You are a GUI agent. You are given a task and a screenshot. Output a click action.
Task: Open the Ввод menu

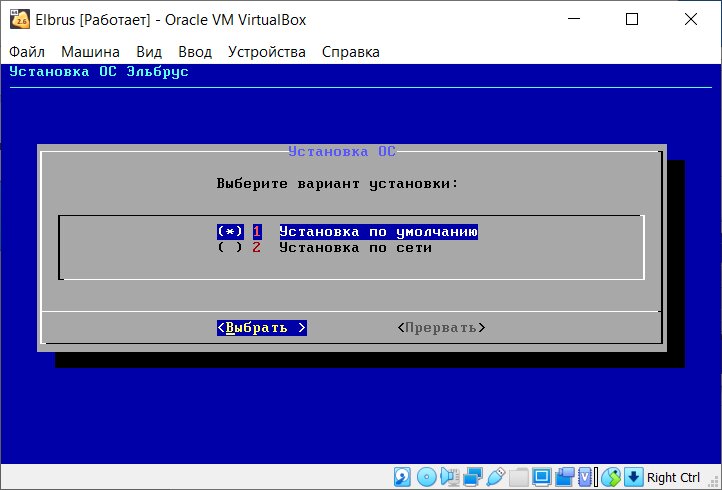click(195, 52)
